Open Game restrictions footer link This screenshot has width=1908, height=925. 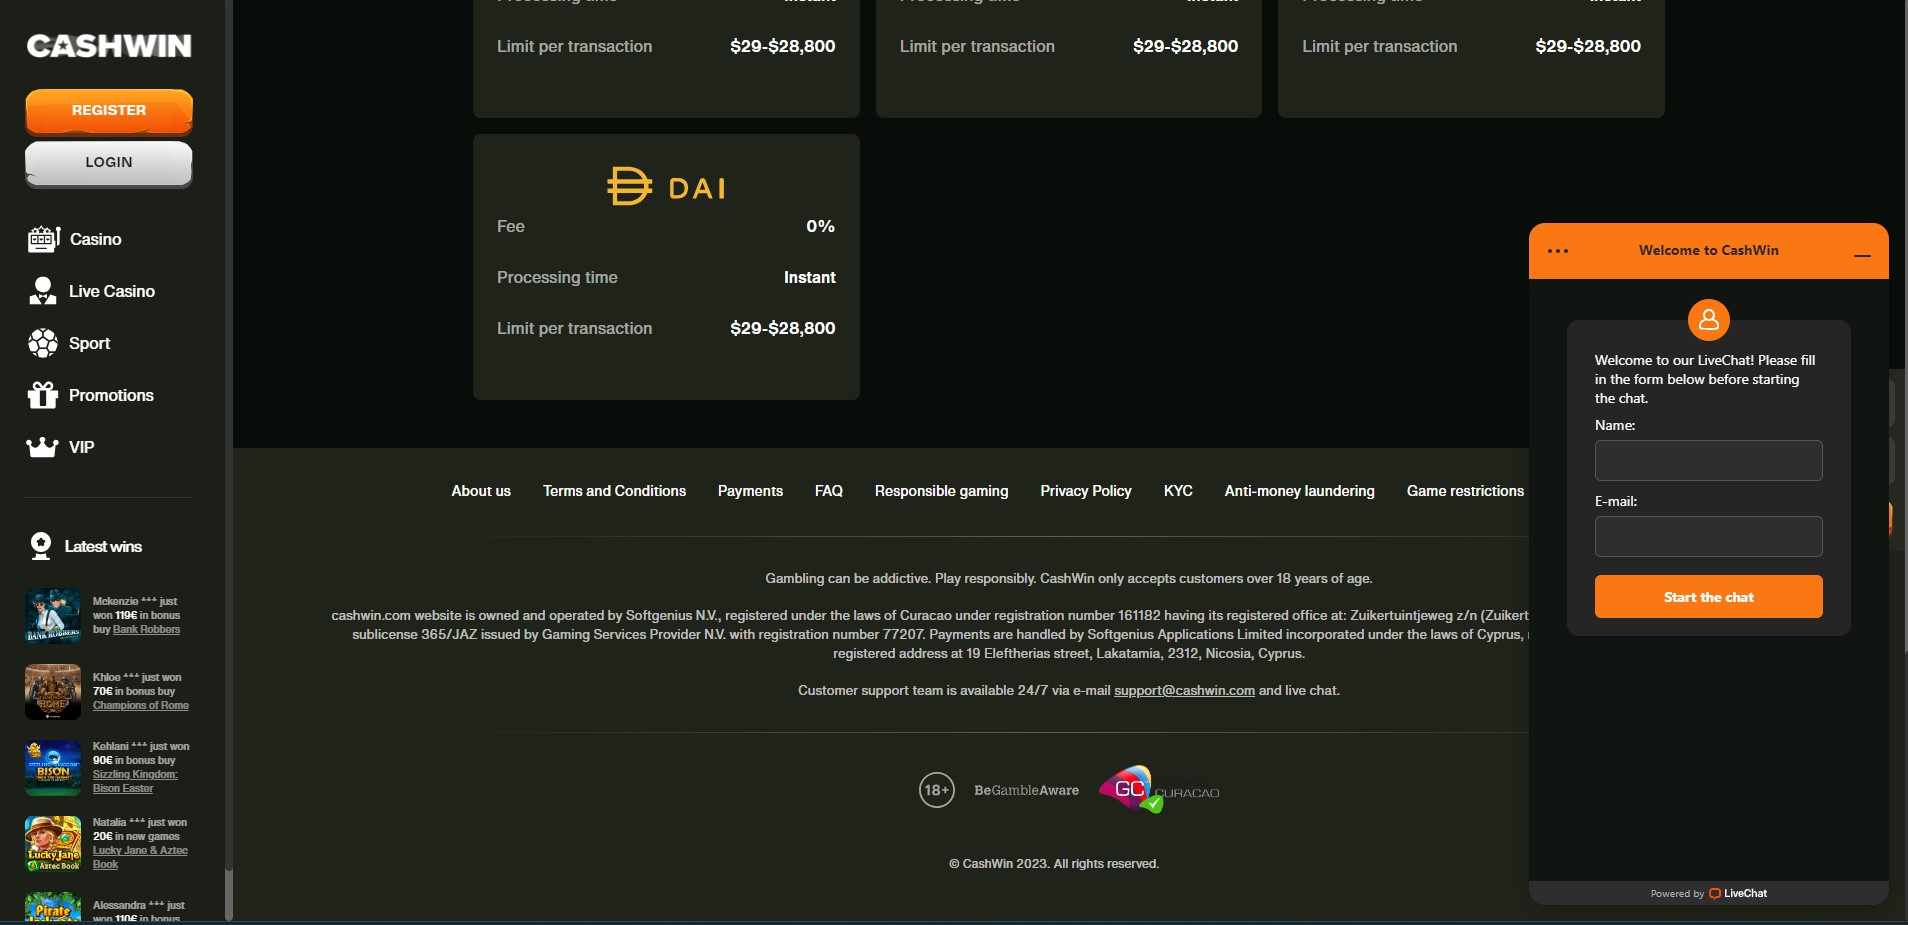pyautogui.click(x=1465, y=491)
